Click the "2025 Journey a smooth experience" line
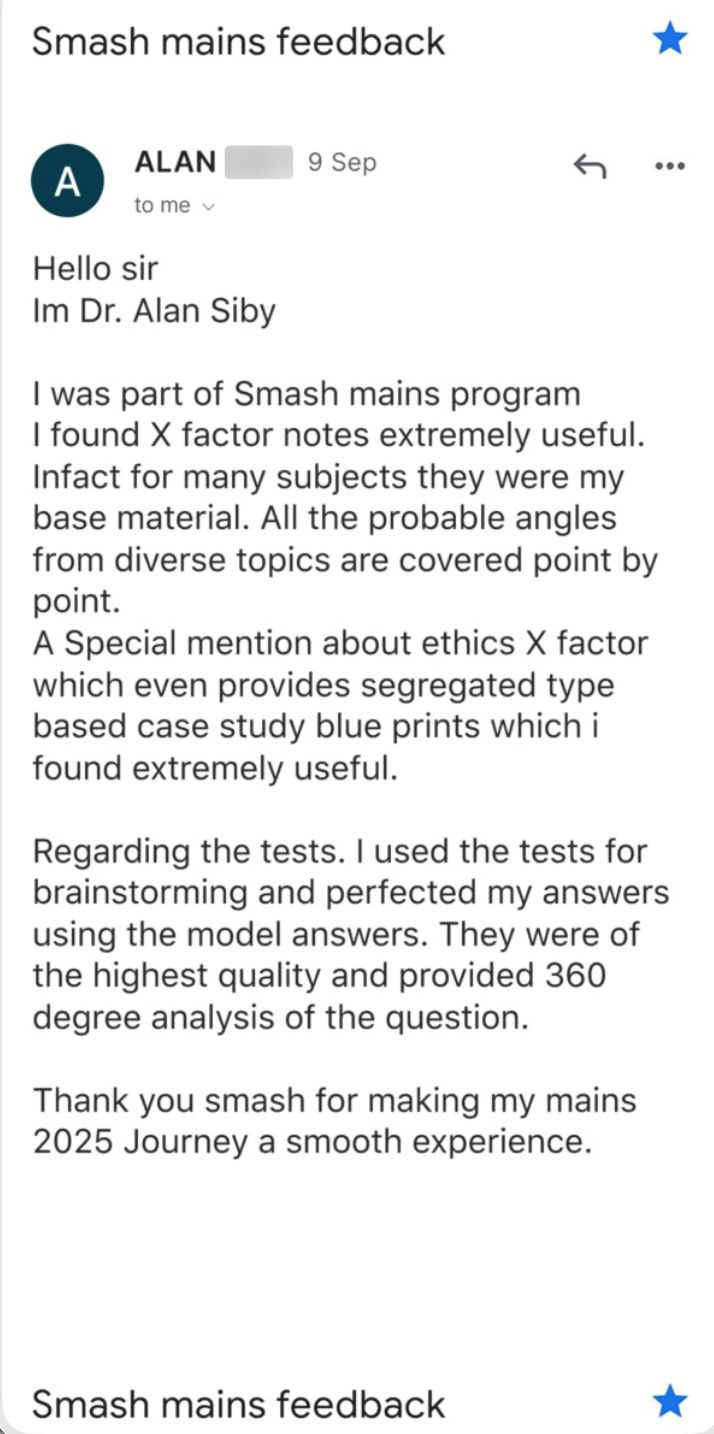 pos(312,1142)
